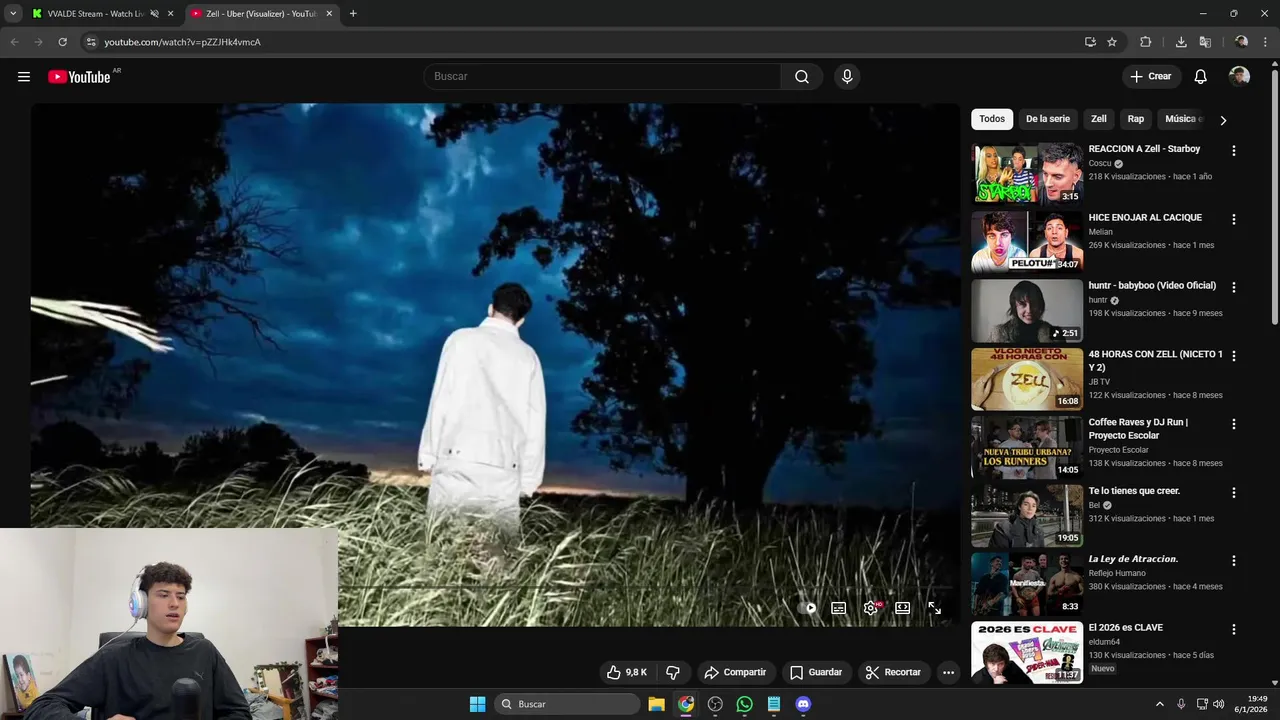Viewport: 1280px width, 720px height.
Task: Open HICE ENOJAR AL CACIQUE title
Action: coord(1145,217)
